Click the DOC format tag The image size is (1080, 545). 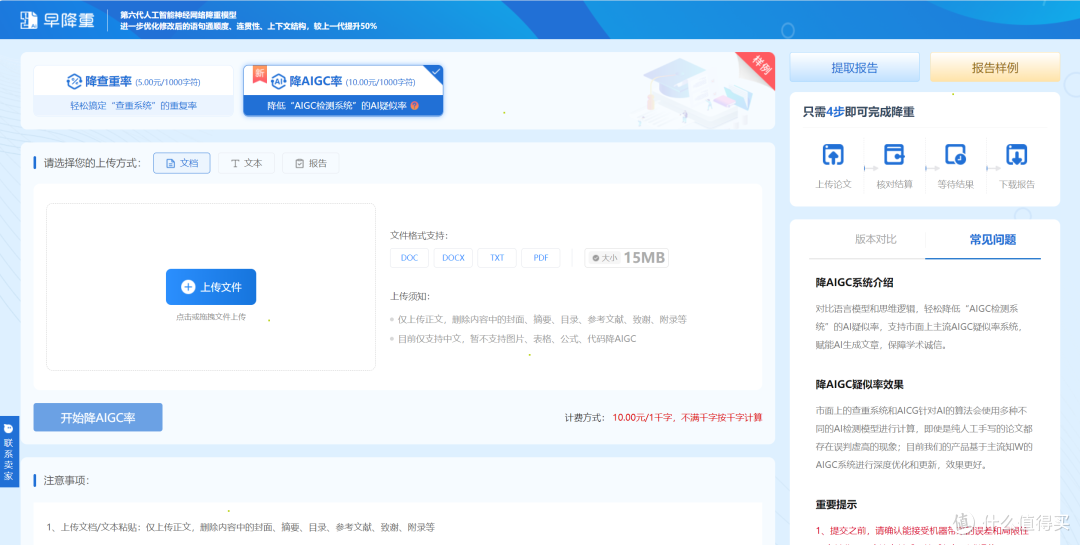409,258
